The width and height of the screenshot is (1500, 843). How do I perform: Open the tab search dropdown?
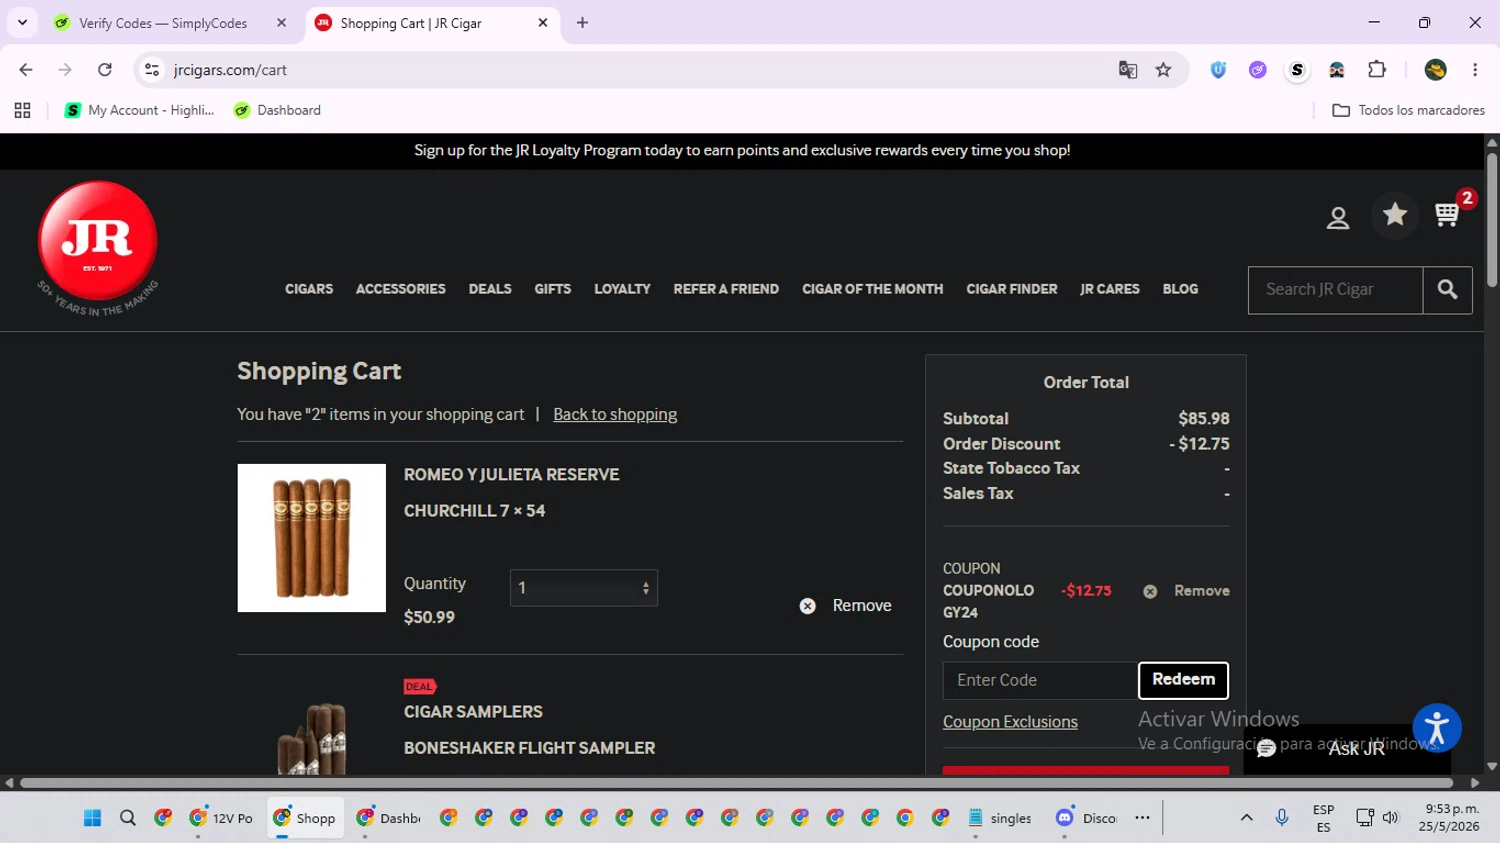tap(22, 23)
